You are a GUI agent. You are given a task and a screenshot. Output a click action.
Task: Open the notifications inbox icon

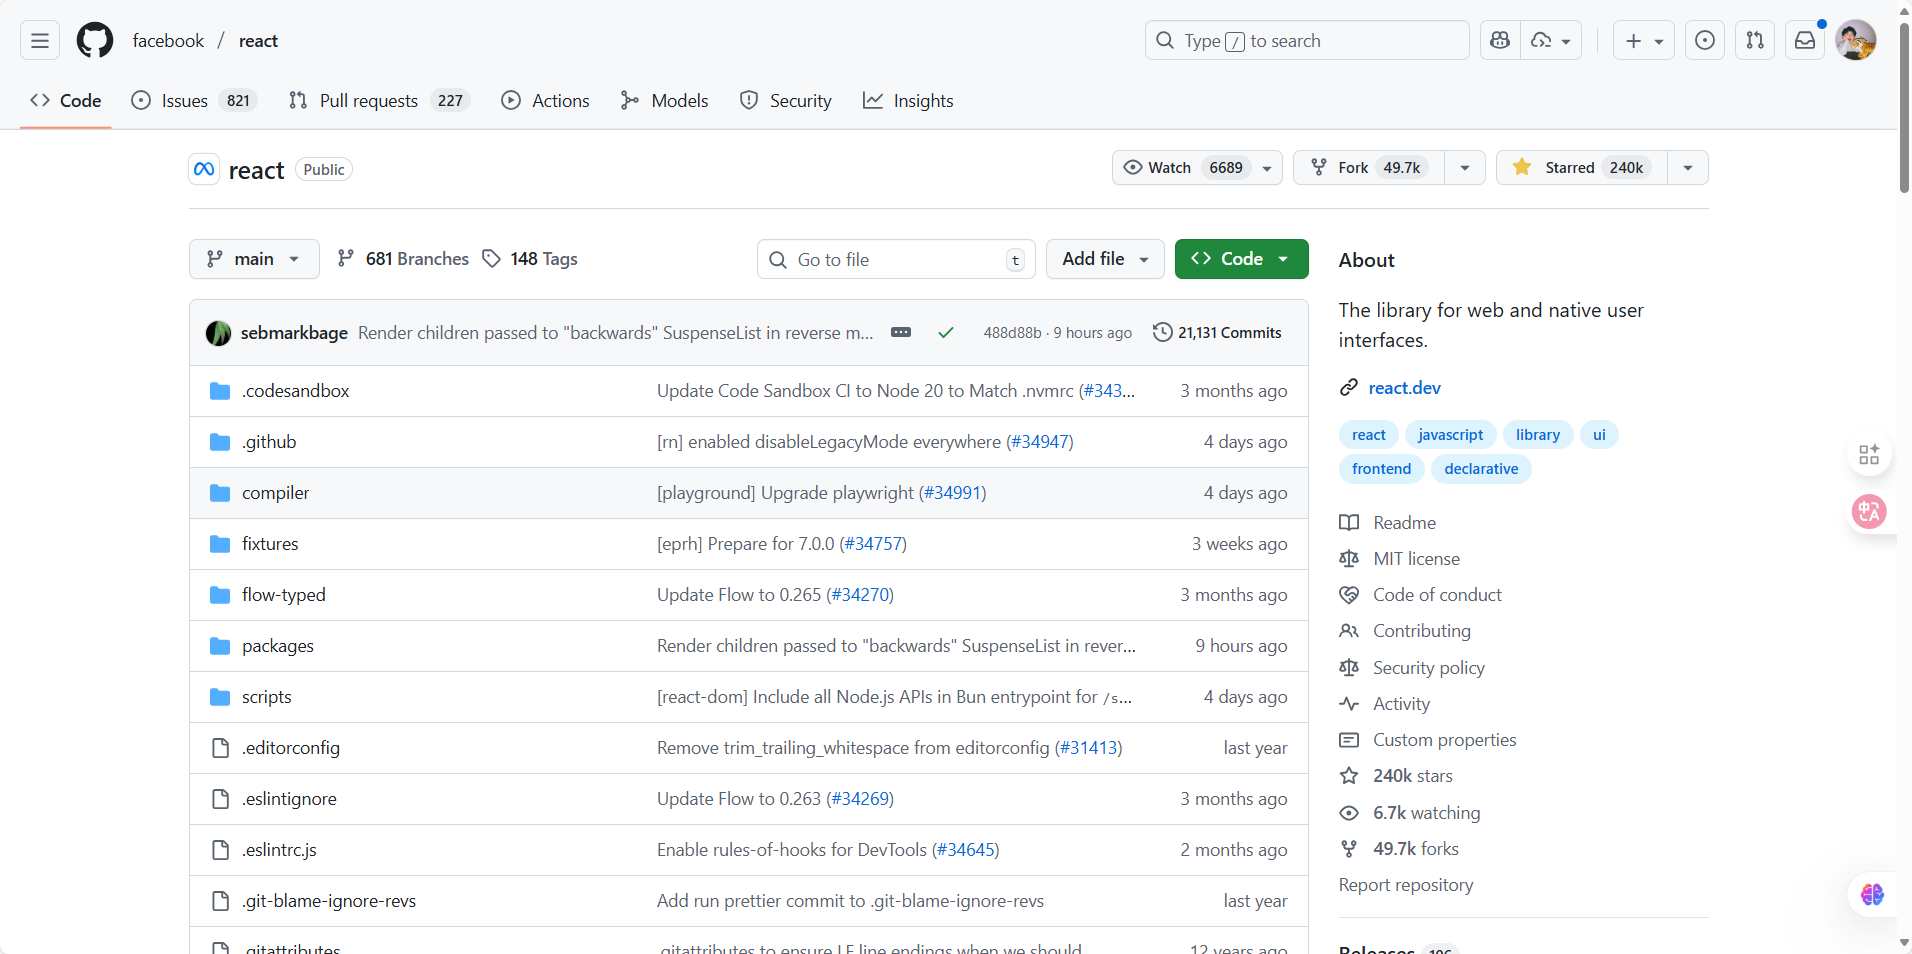coord(1805,41)
